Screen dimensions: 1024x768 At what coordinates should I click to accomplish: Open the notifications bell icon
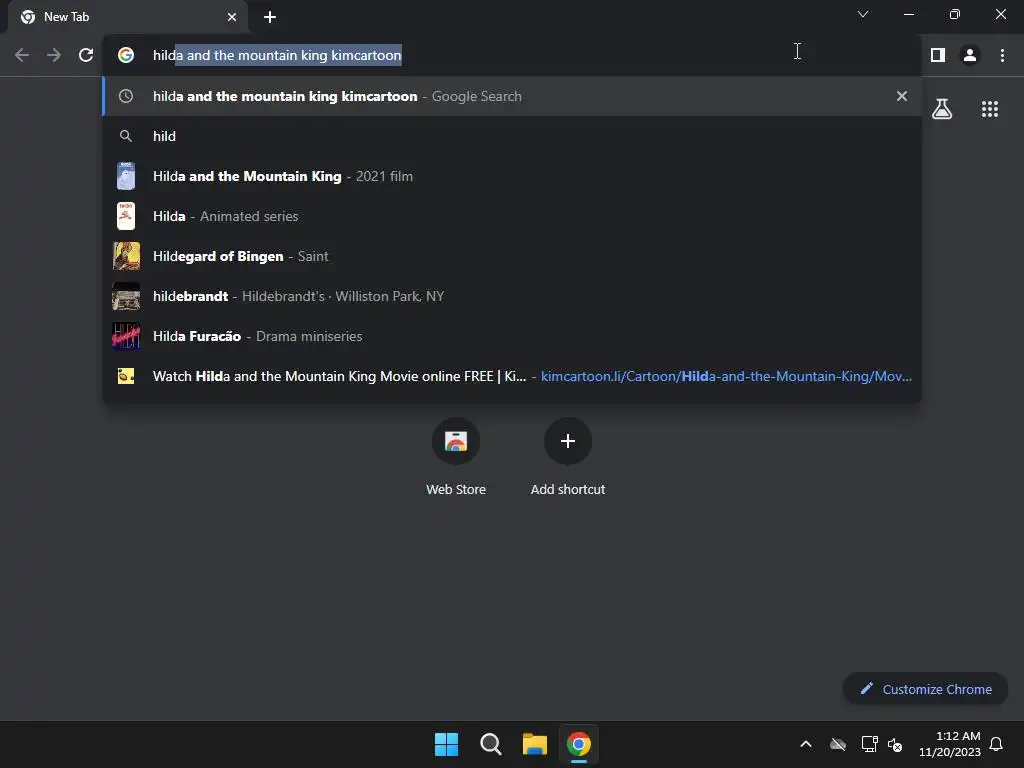click(996, 744)
